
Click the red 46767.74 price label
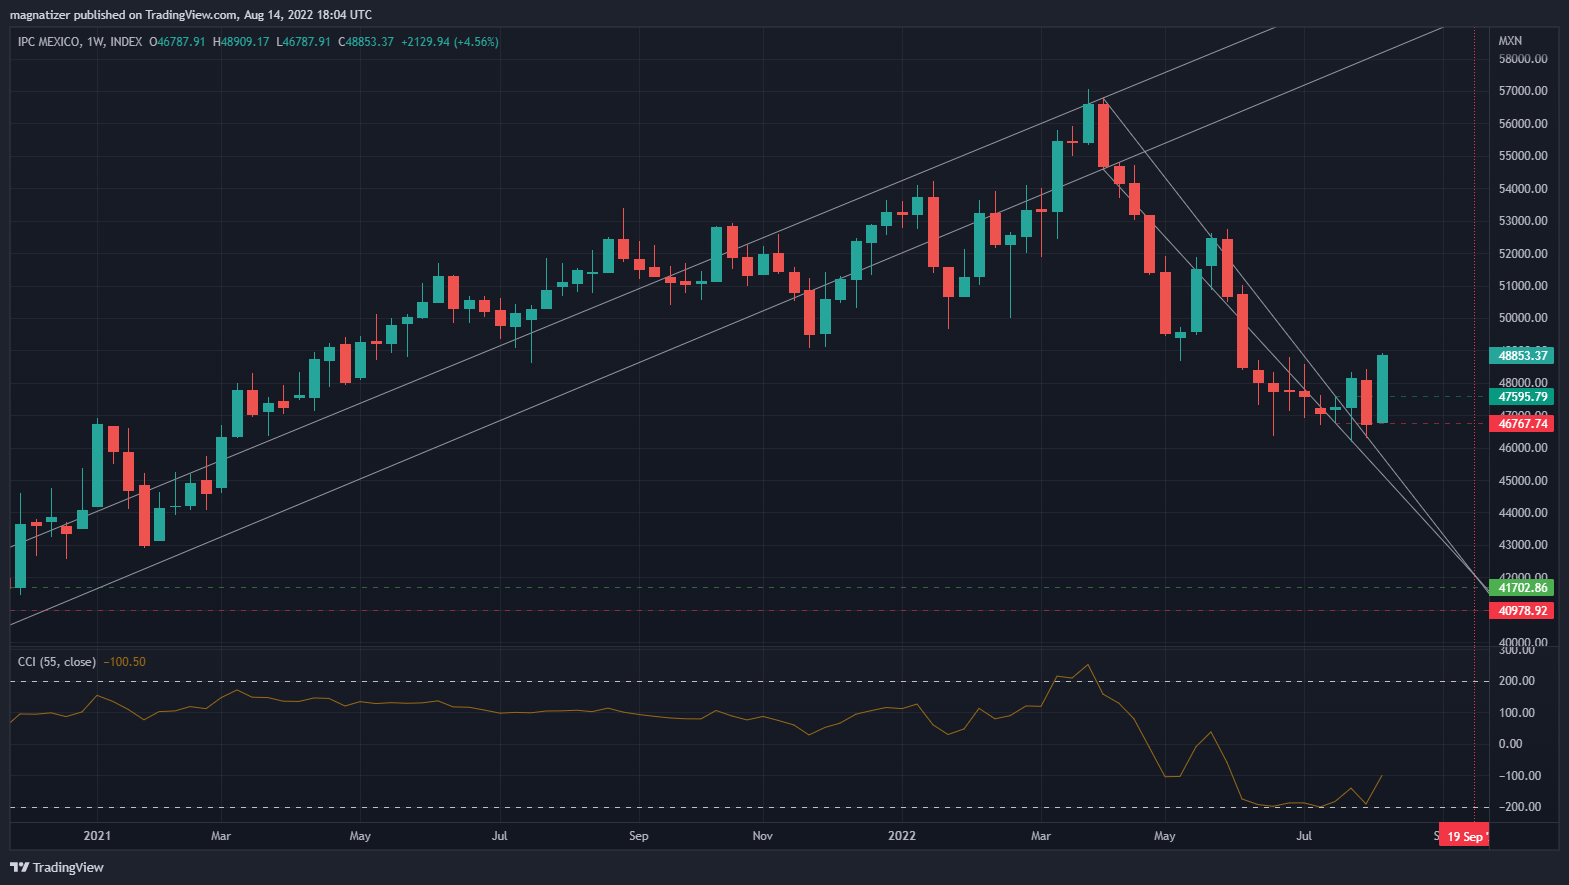point(1522,424)
